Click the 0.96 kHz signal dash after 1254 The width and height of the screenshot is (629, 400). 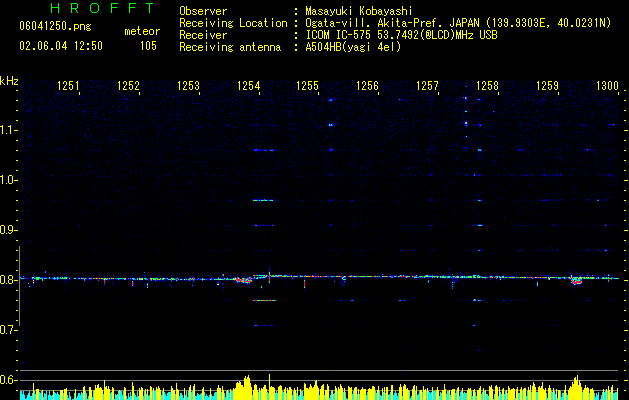click(x=264, y=200)
